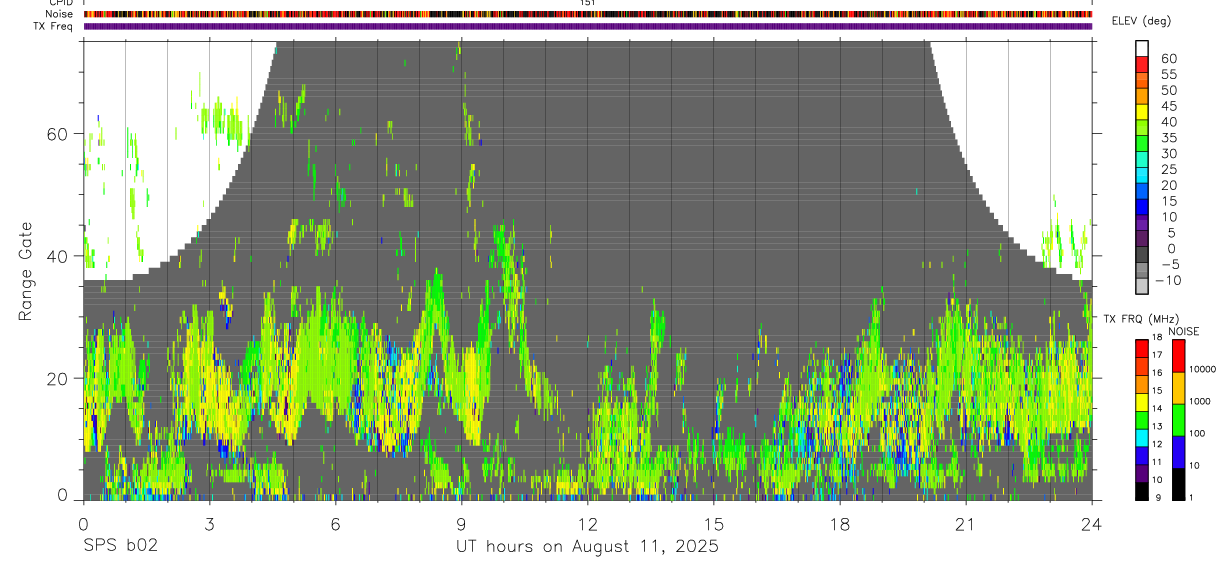The width and height of the screenshot is (1228, 567).
Task: Select the black bottom segment of NOISE colorbar
Action: click(x=1178, y=484)
